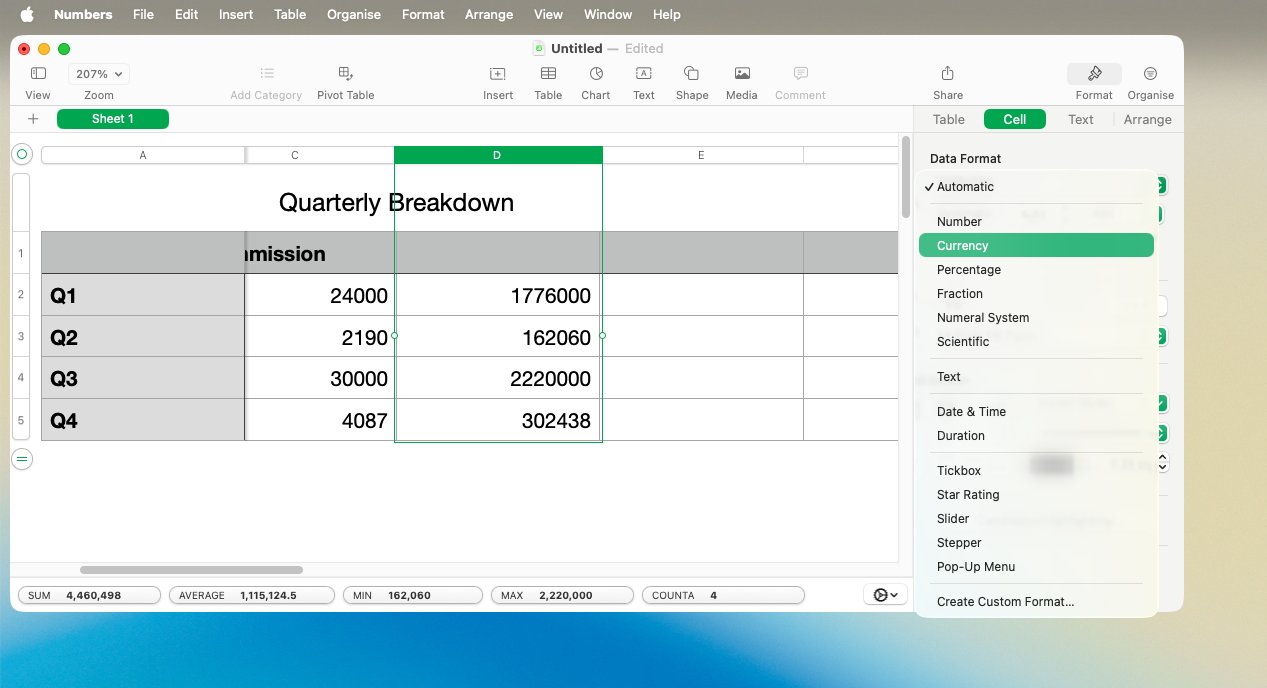
Task: Add a new sheet with the plus button
Action: coord(33,118)
